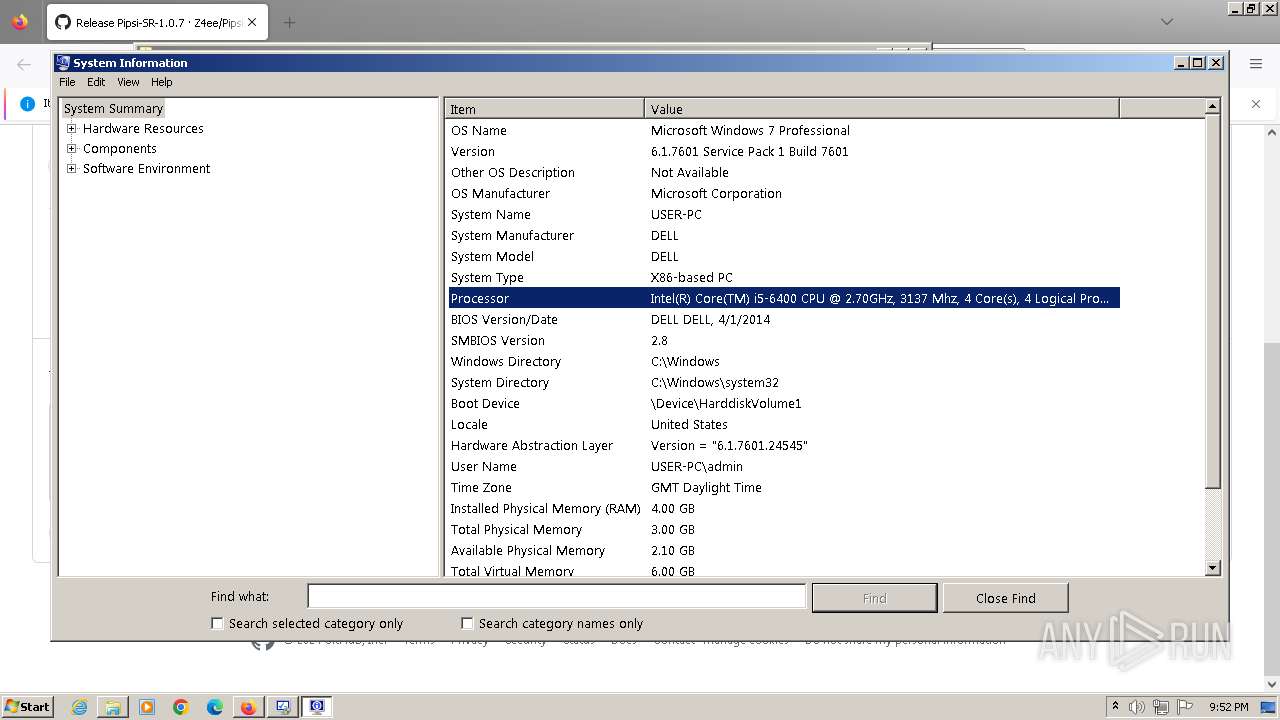This screenshot has height=720, width=1280.
Task: Open the File menu
Action: pyautogui.click(x=67, y=82)
